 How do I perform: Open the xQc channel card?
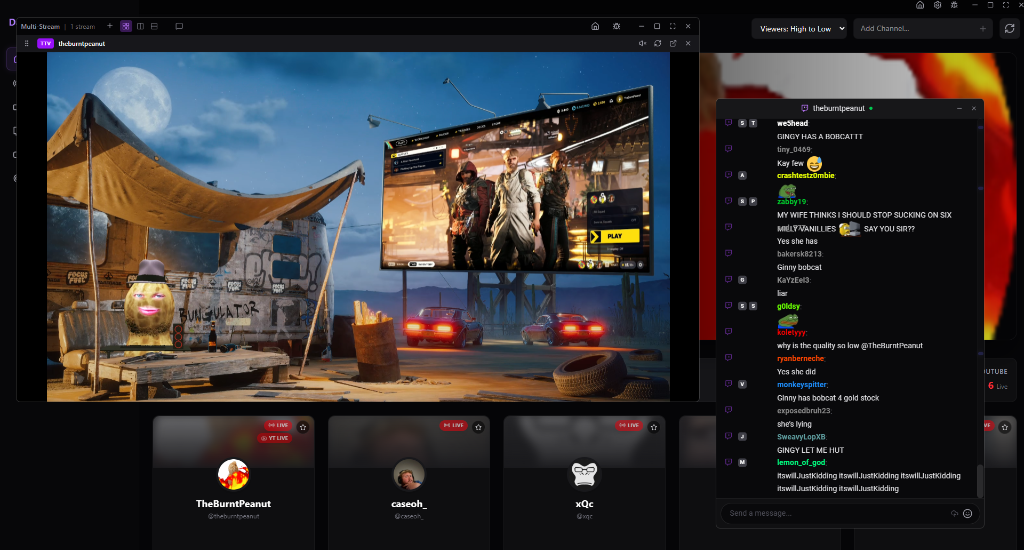584,480
